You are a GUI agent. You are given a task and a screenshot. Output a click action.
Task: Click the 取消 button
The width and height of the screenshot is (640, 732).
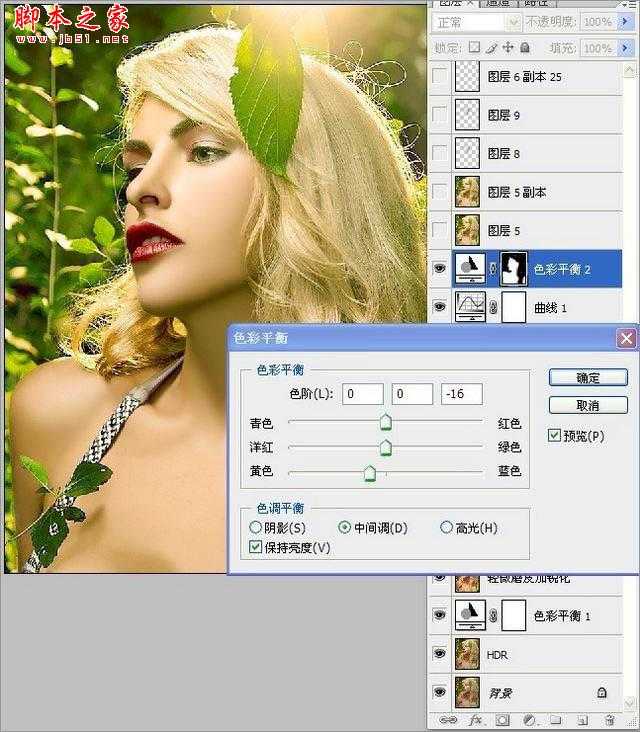pos(588,405)
